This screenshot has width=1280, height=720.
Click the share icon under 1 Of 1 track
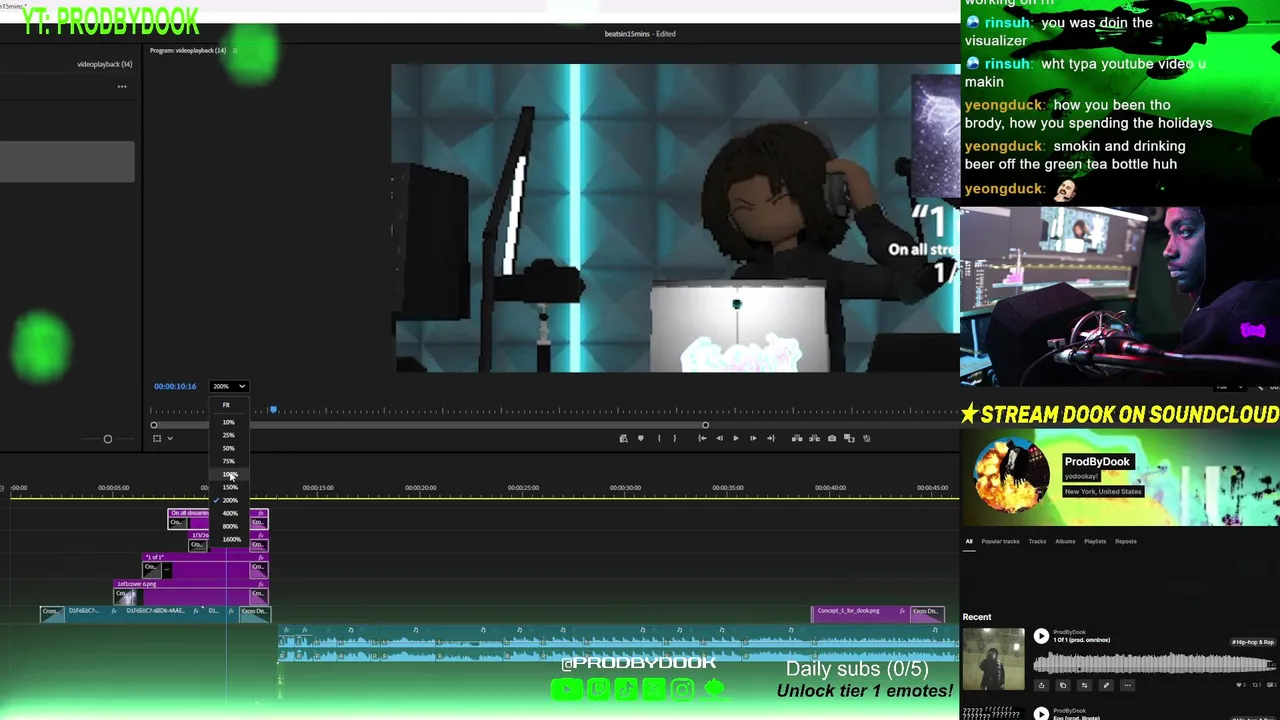pos(1041,685)
